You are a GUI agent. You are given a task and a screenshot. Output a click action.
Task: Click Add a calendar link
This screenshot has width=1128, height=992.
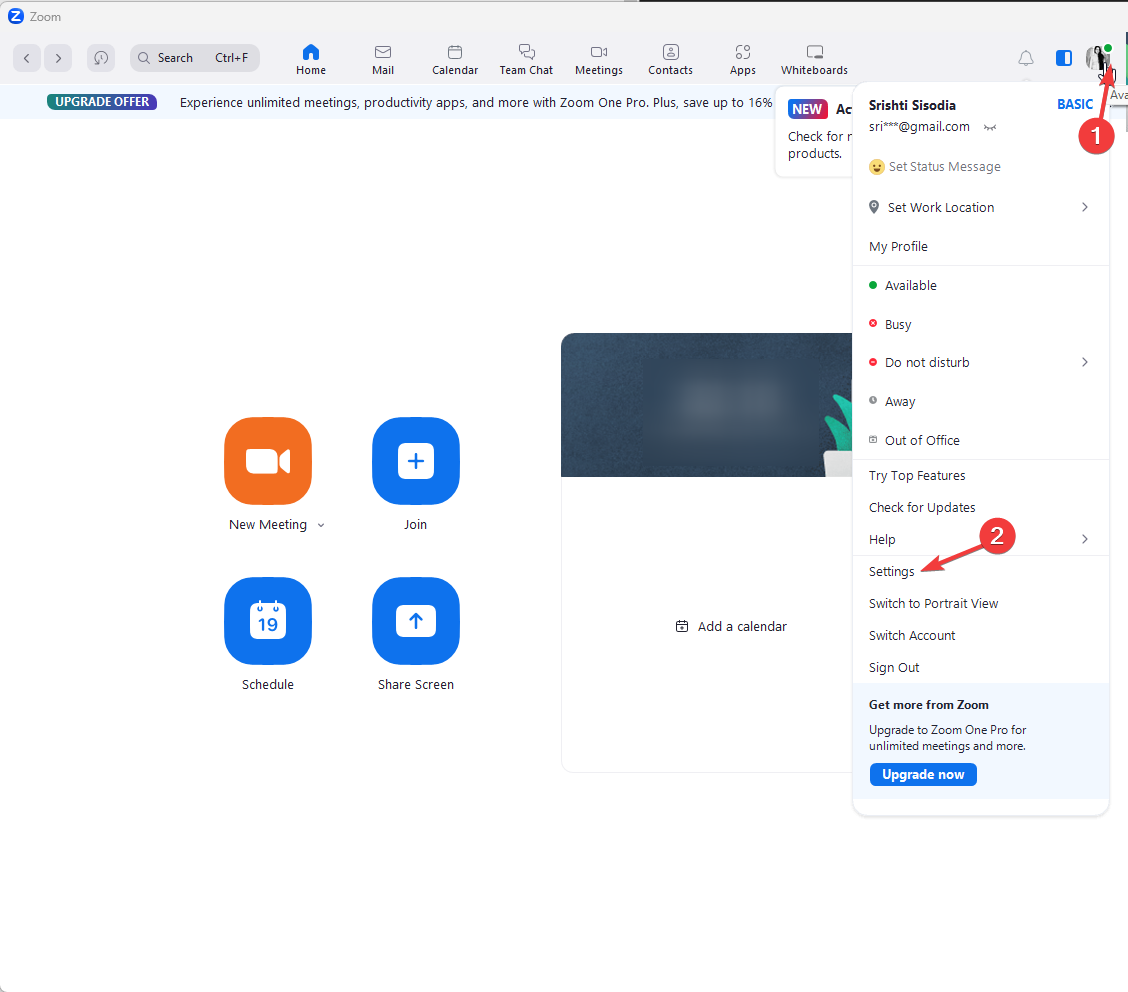click(x=742, y=627)
